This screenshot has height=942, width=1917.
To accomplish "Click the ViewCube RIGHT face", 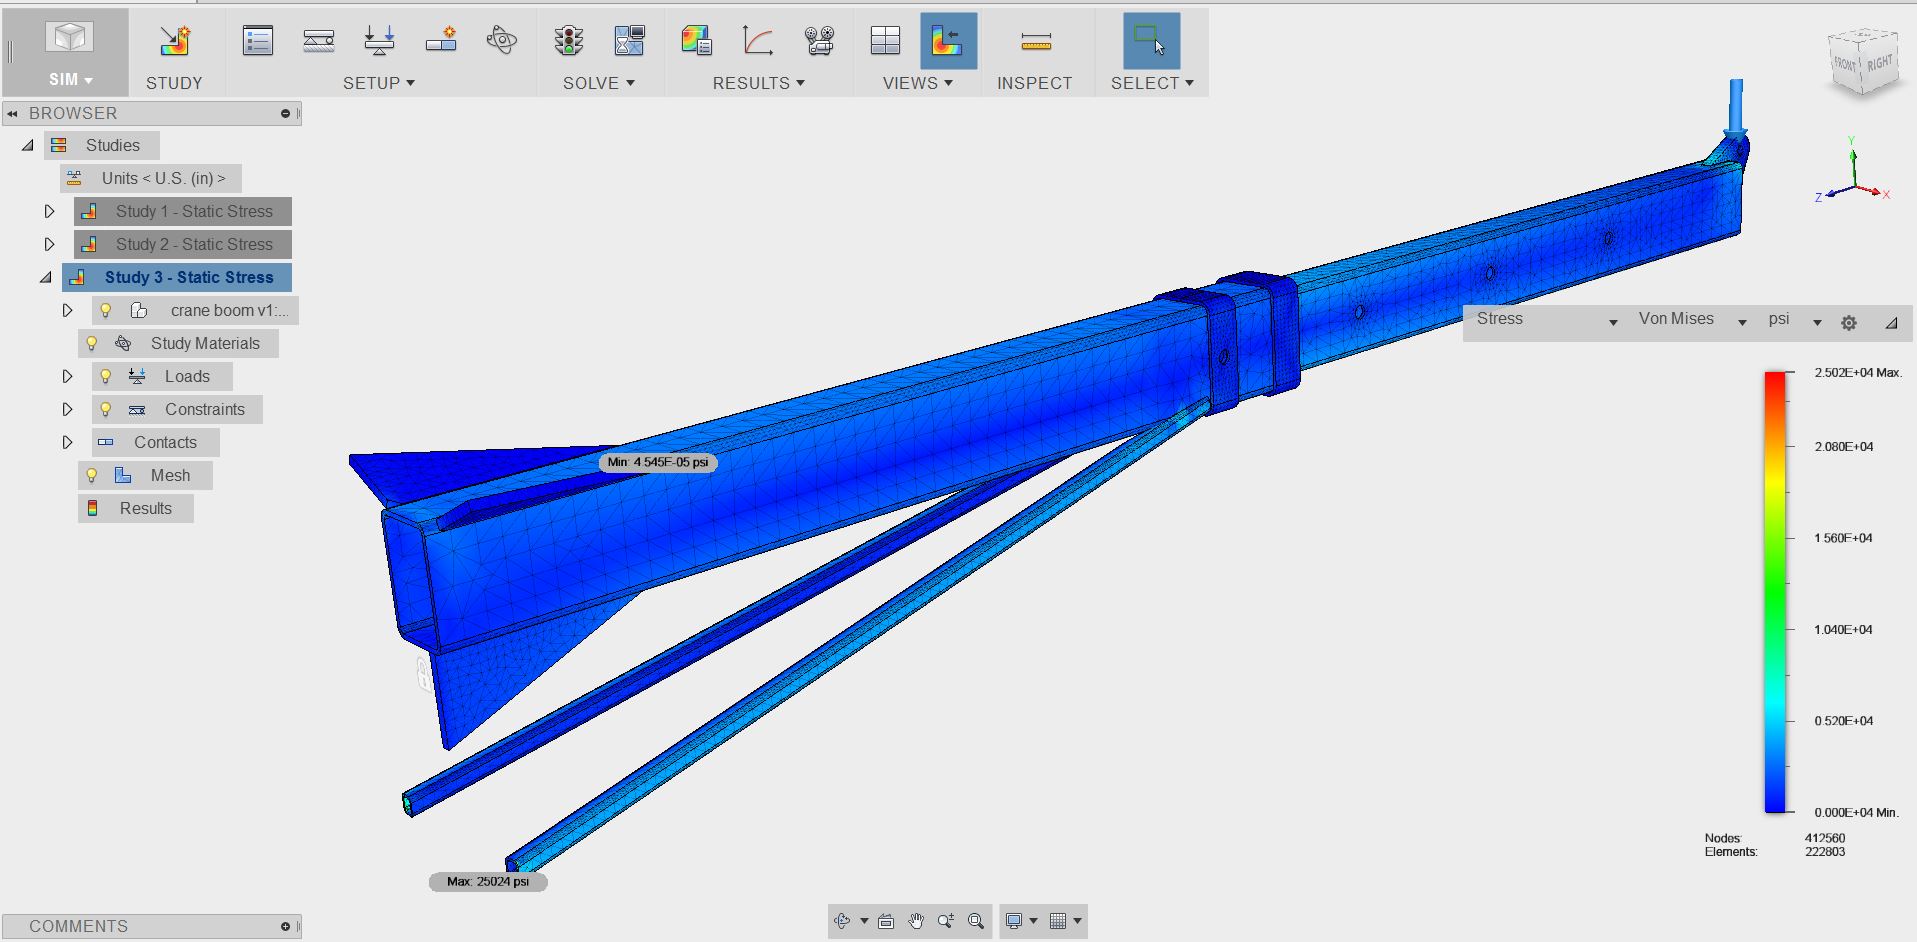I will pyautogui.click(x=1879, y=63).
